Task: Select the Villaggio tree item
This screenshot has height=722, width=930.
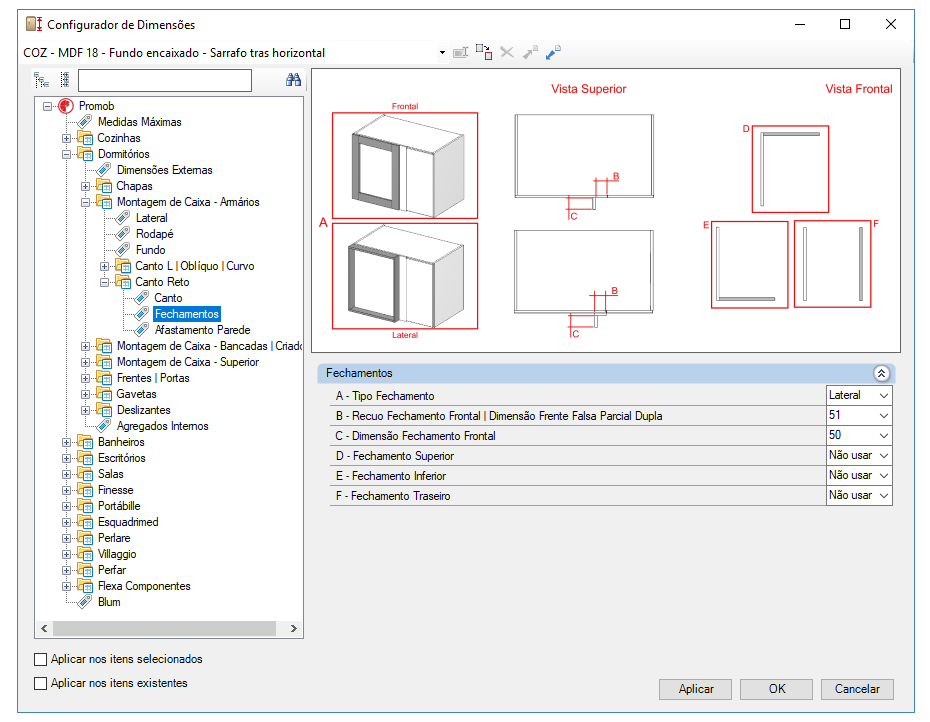Action: [x=117, y=554]
